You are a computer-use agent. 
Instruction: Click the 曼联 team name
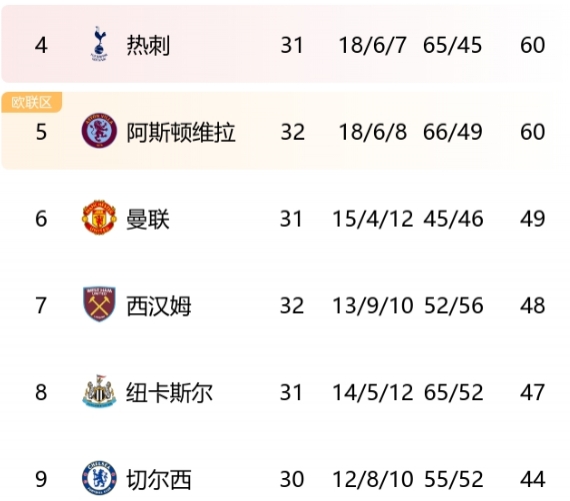148,219
